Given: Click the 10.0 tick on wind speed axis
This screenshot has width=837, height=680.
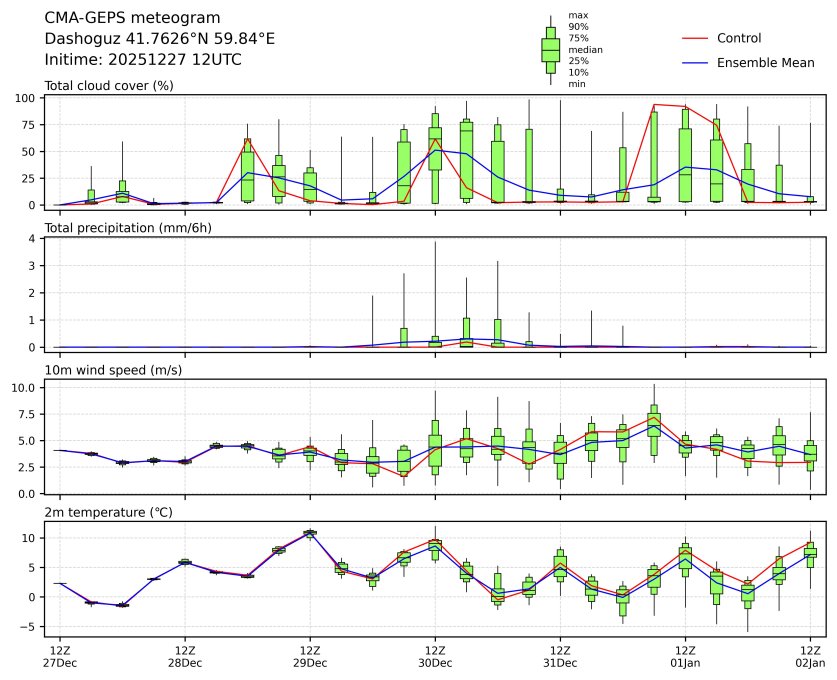Looking at the screenshot, I should [25, 387].
